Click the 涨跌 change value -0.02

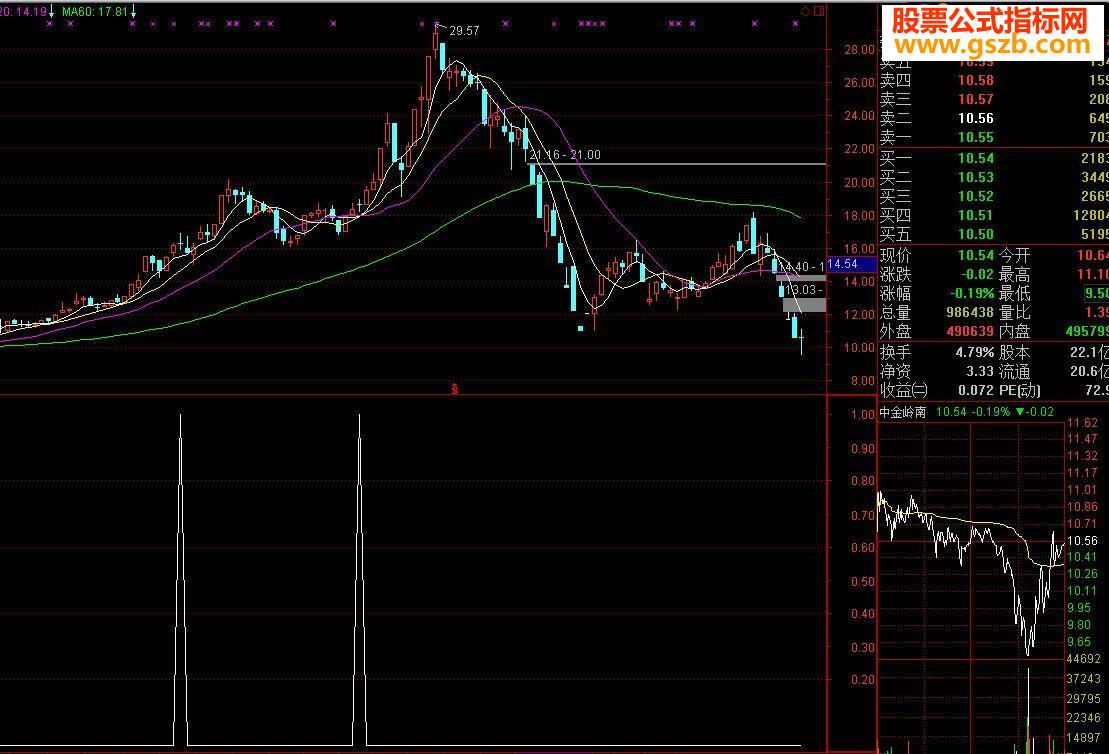pyautogui.click(x=977, y=274)
